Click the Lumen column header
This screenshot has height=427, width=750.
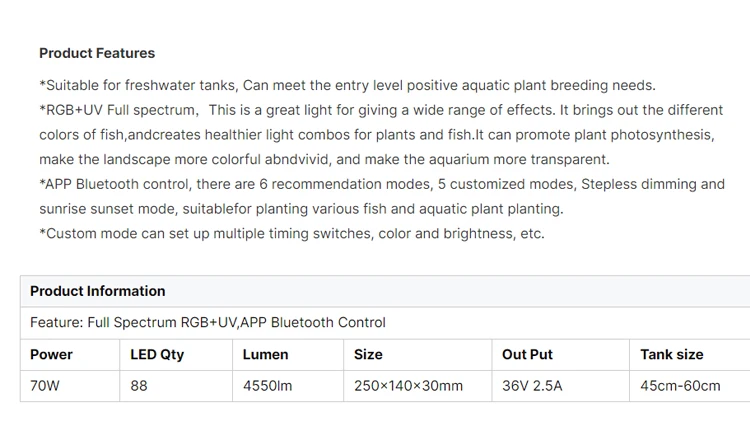pos(288,355)
